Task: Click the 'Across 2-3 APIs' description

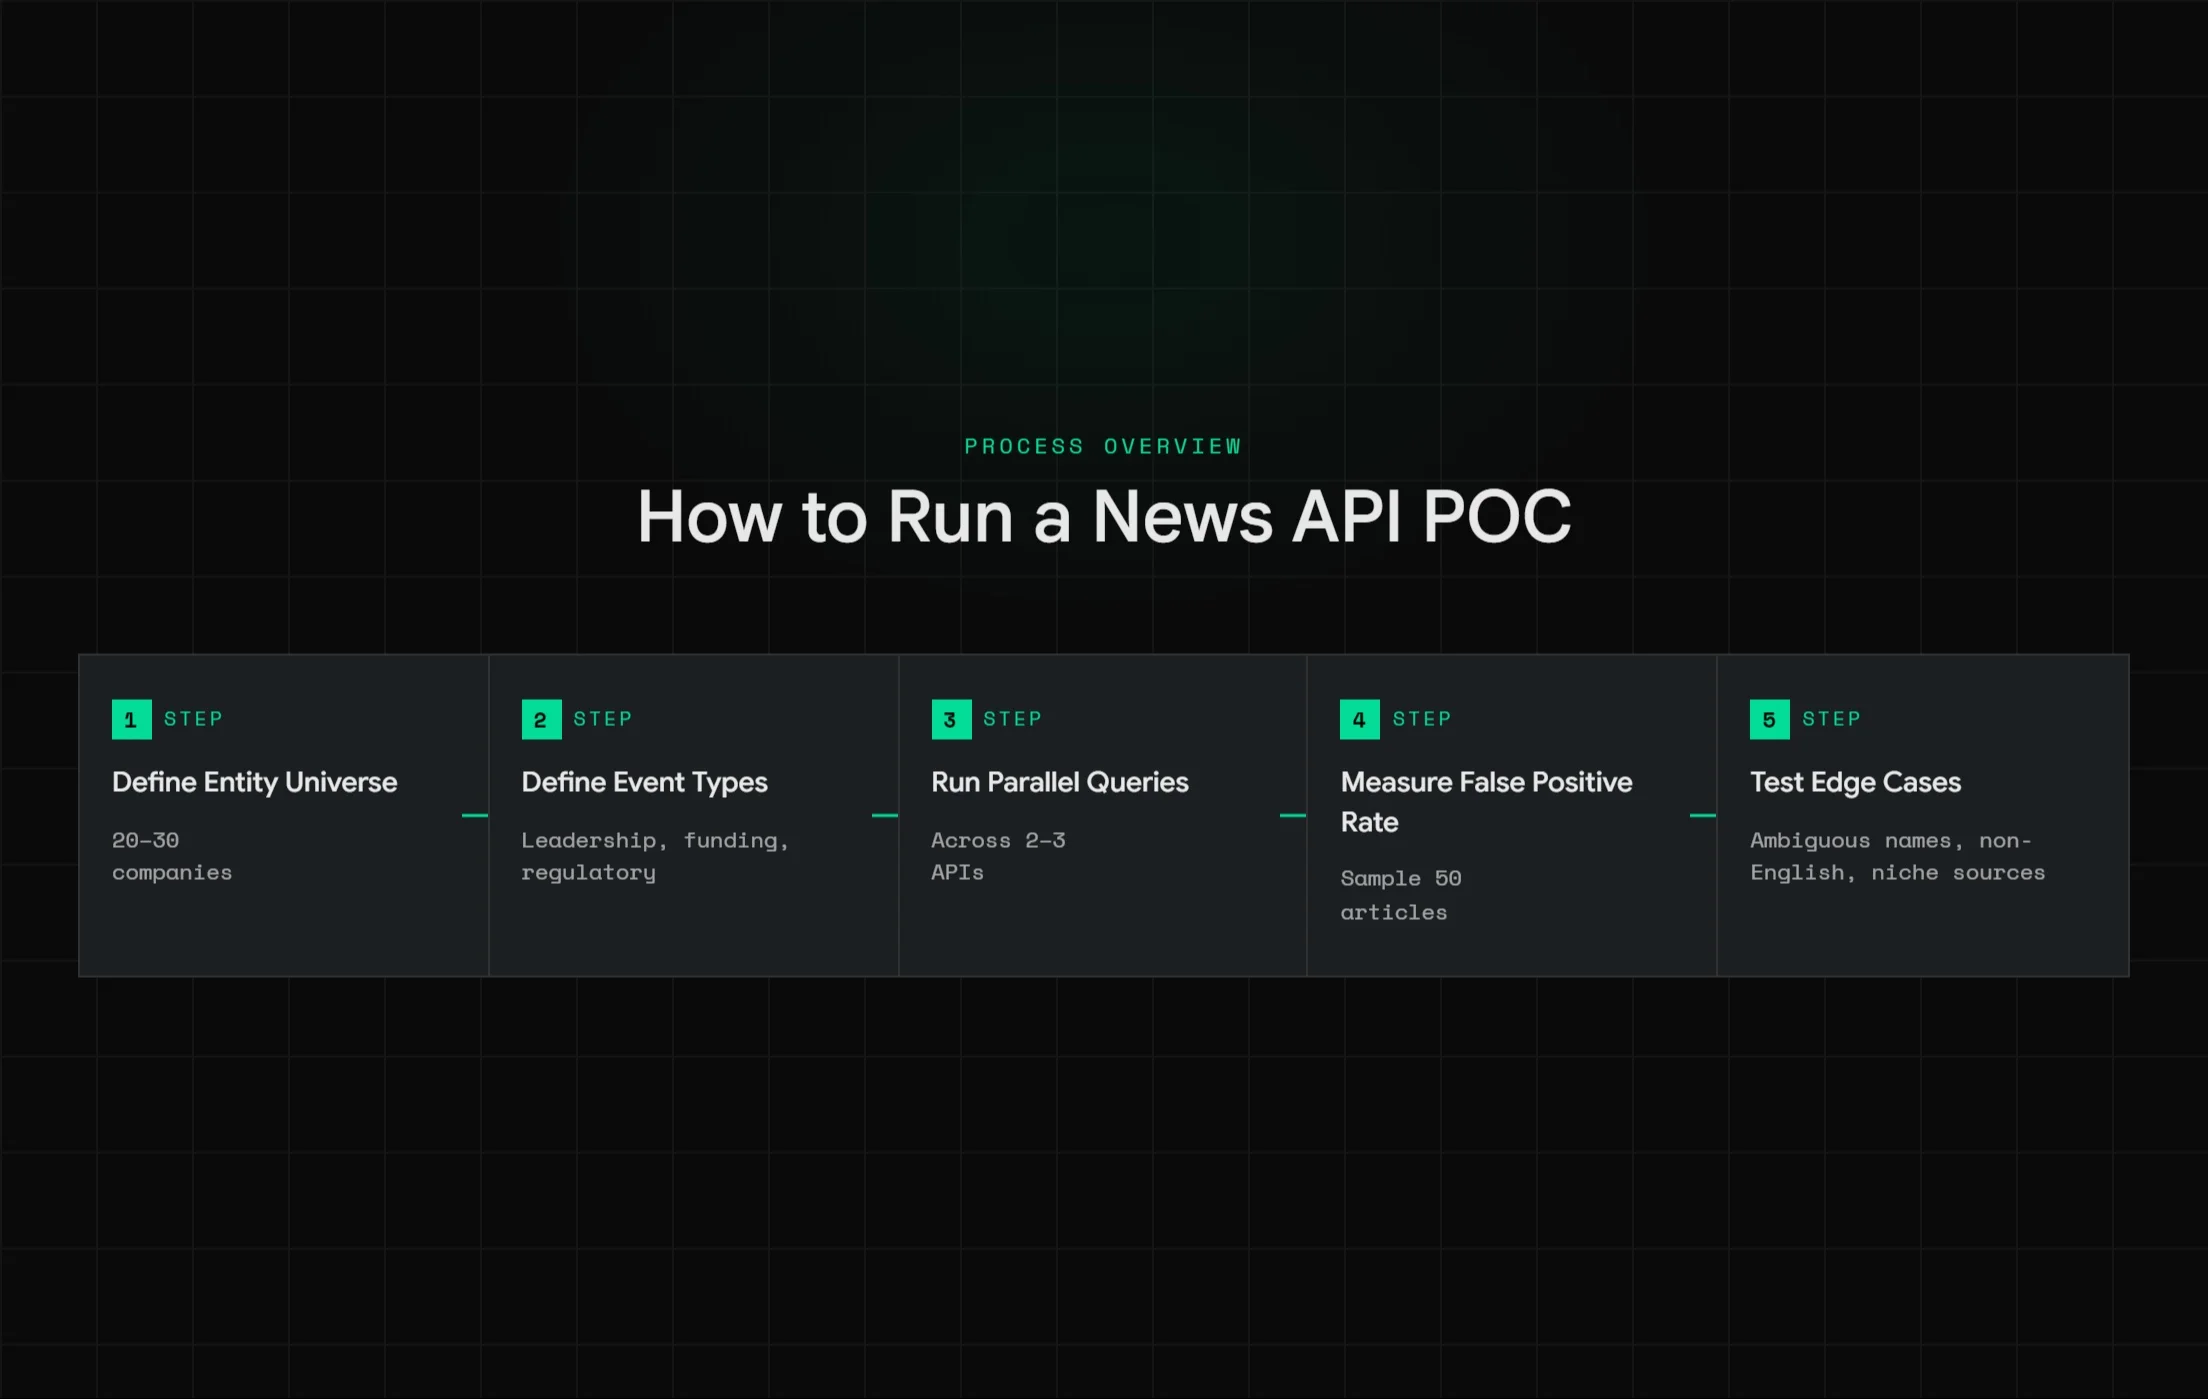Action: coord(998,856)
